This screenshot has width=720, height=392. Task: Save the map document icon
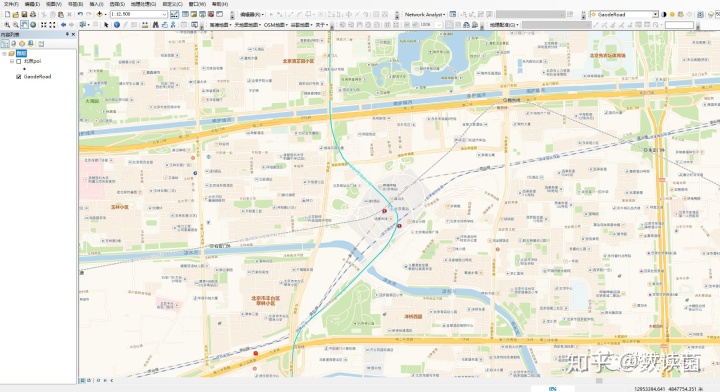point(24,14)
